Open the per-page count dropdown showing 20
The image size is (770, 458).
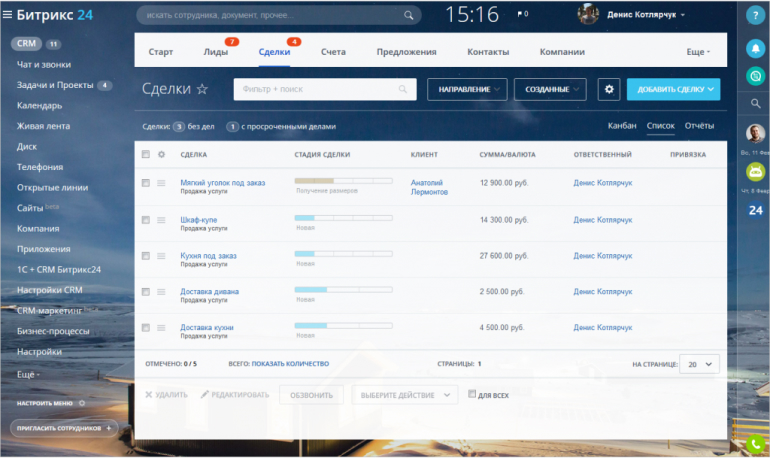[698, 365]
